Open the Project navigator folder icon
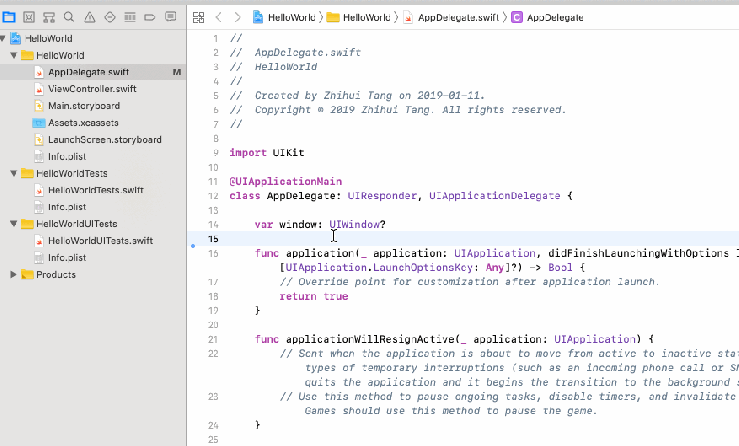Image resolution: width=739 pixels, height=446 pixels. pyautogui.click(x=9, y=17)
